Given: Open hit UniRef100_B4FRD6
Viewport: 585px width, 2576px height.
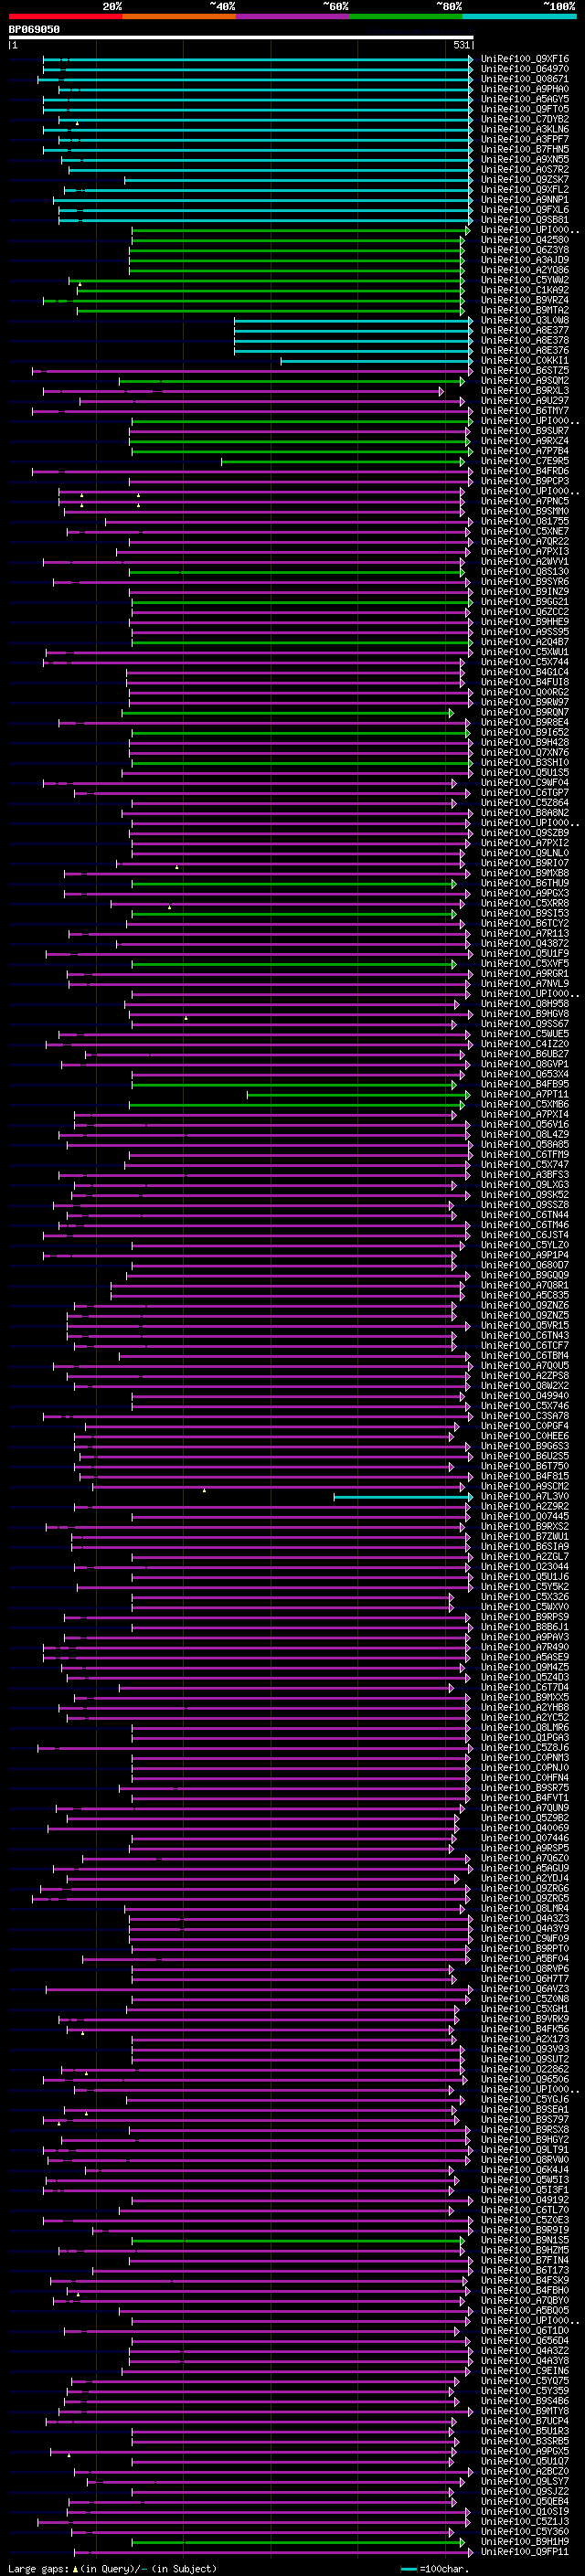Looking at the screenshot, I should [525, 471].
